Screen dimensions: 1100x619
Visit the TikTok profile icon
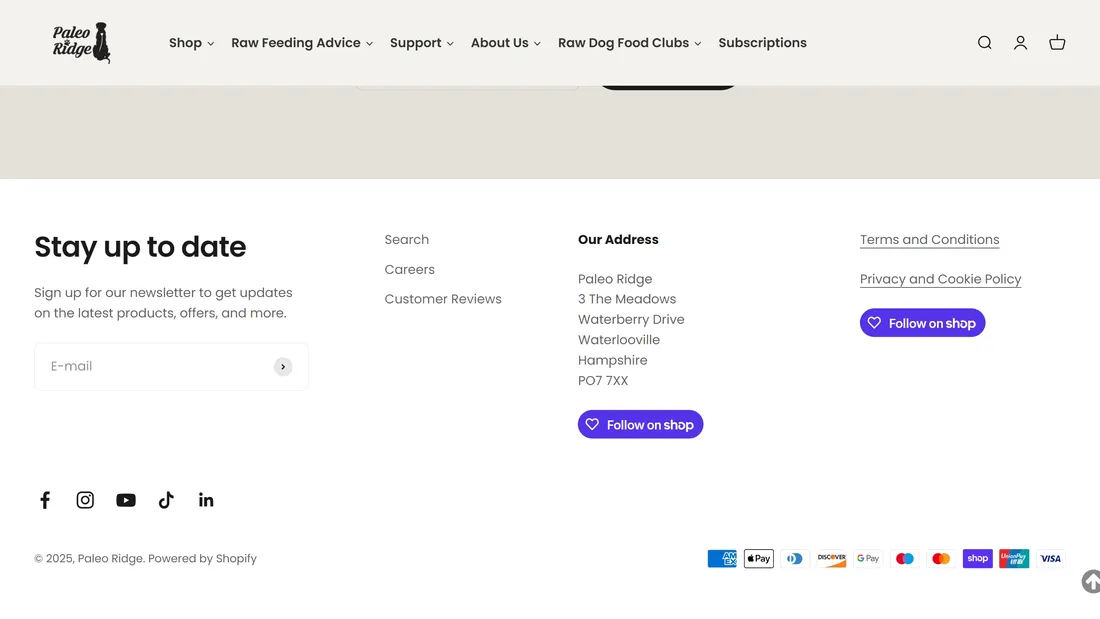point(166,500)
